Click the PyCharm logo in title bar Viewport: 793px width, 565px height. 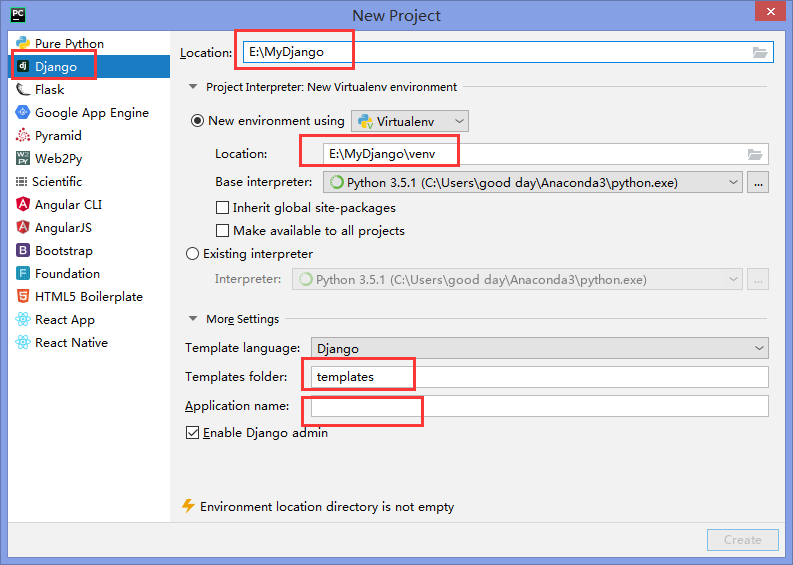tap(18, 15)
